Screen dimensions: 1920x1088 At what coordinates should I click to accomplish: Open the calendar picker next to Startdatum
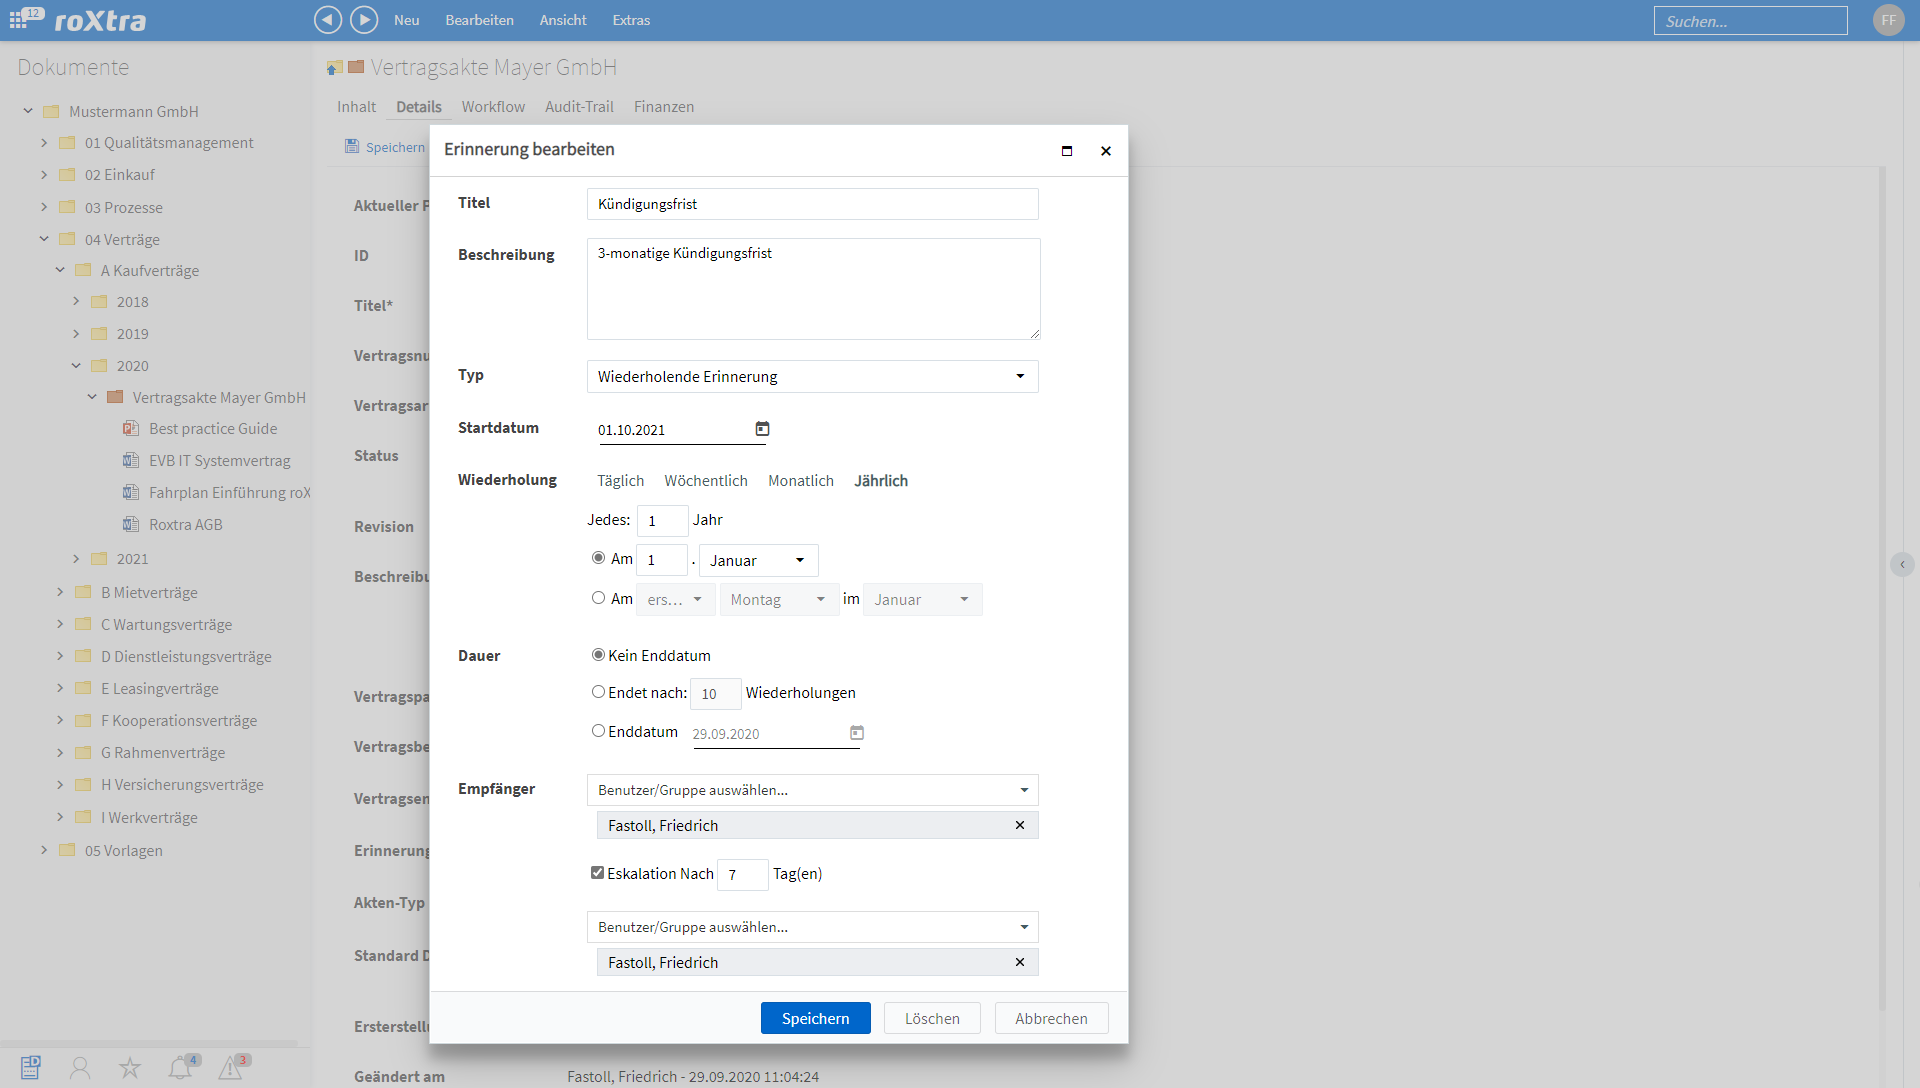tap(762, 428)
